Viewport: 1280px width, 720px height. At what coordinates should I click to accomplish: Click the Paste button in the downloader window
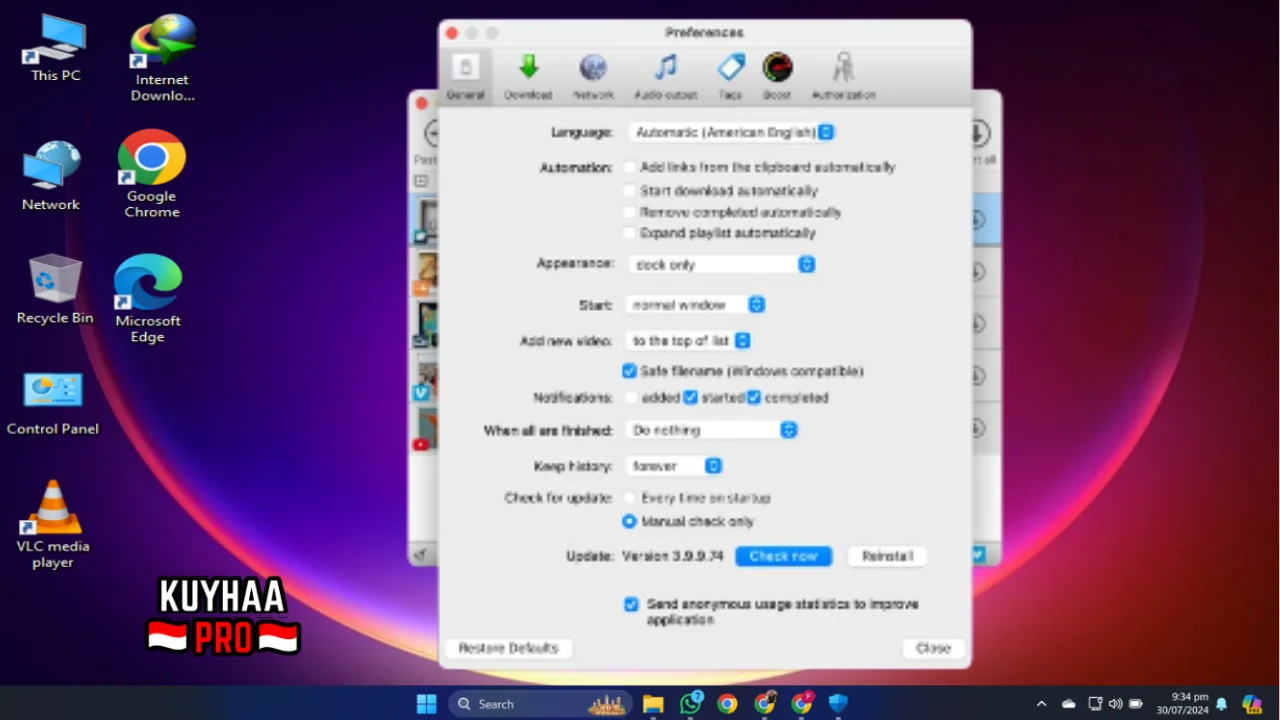[427, 142]
